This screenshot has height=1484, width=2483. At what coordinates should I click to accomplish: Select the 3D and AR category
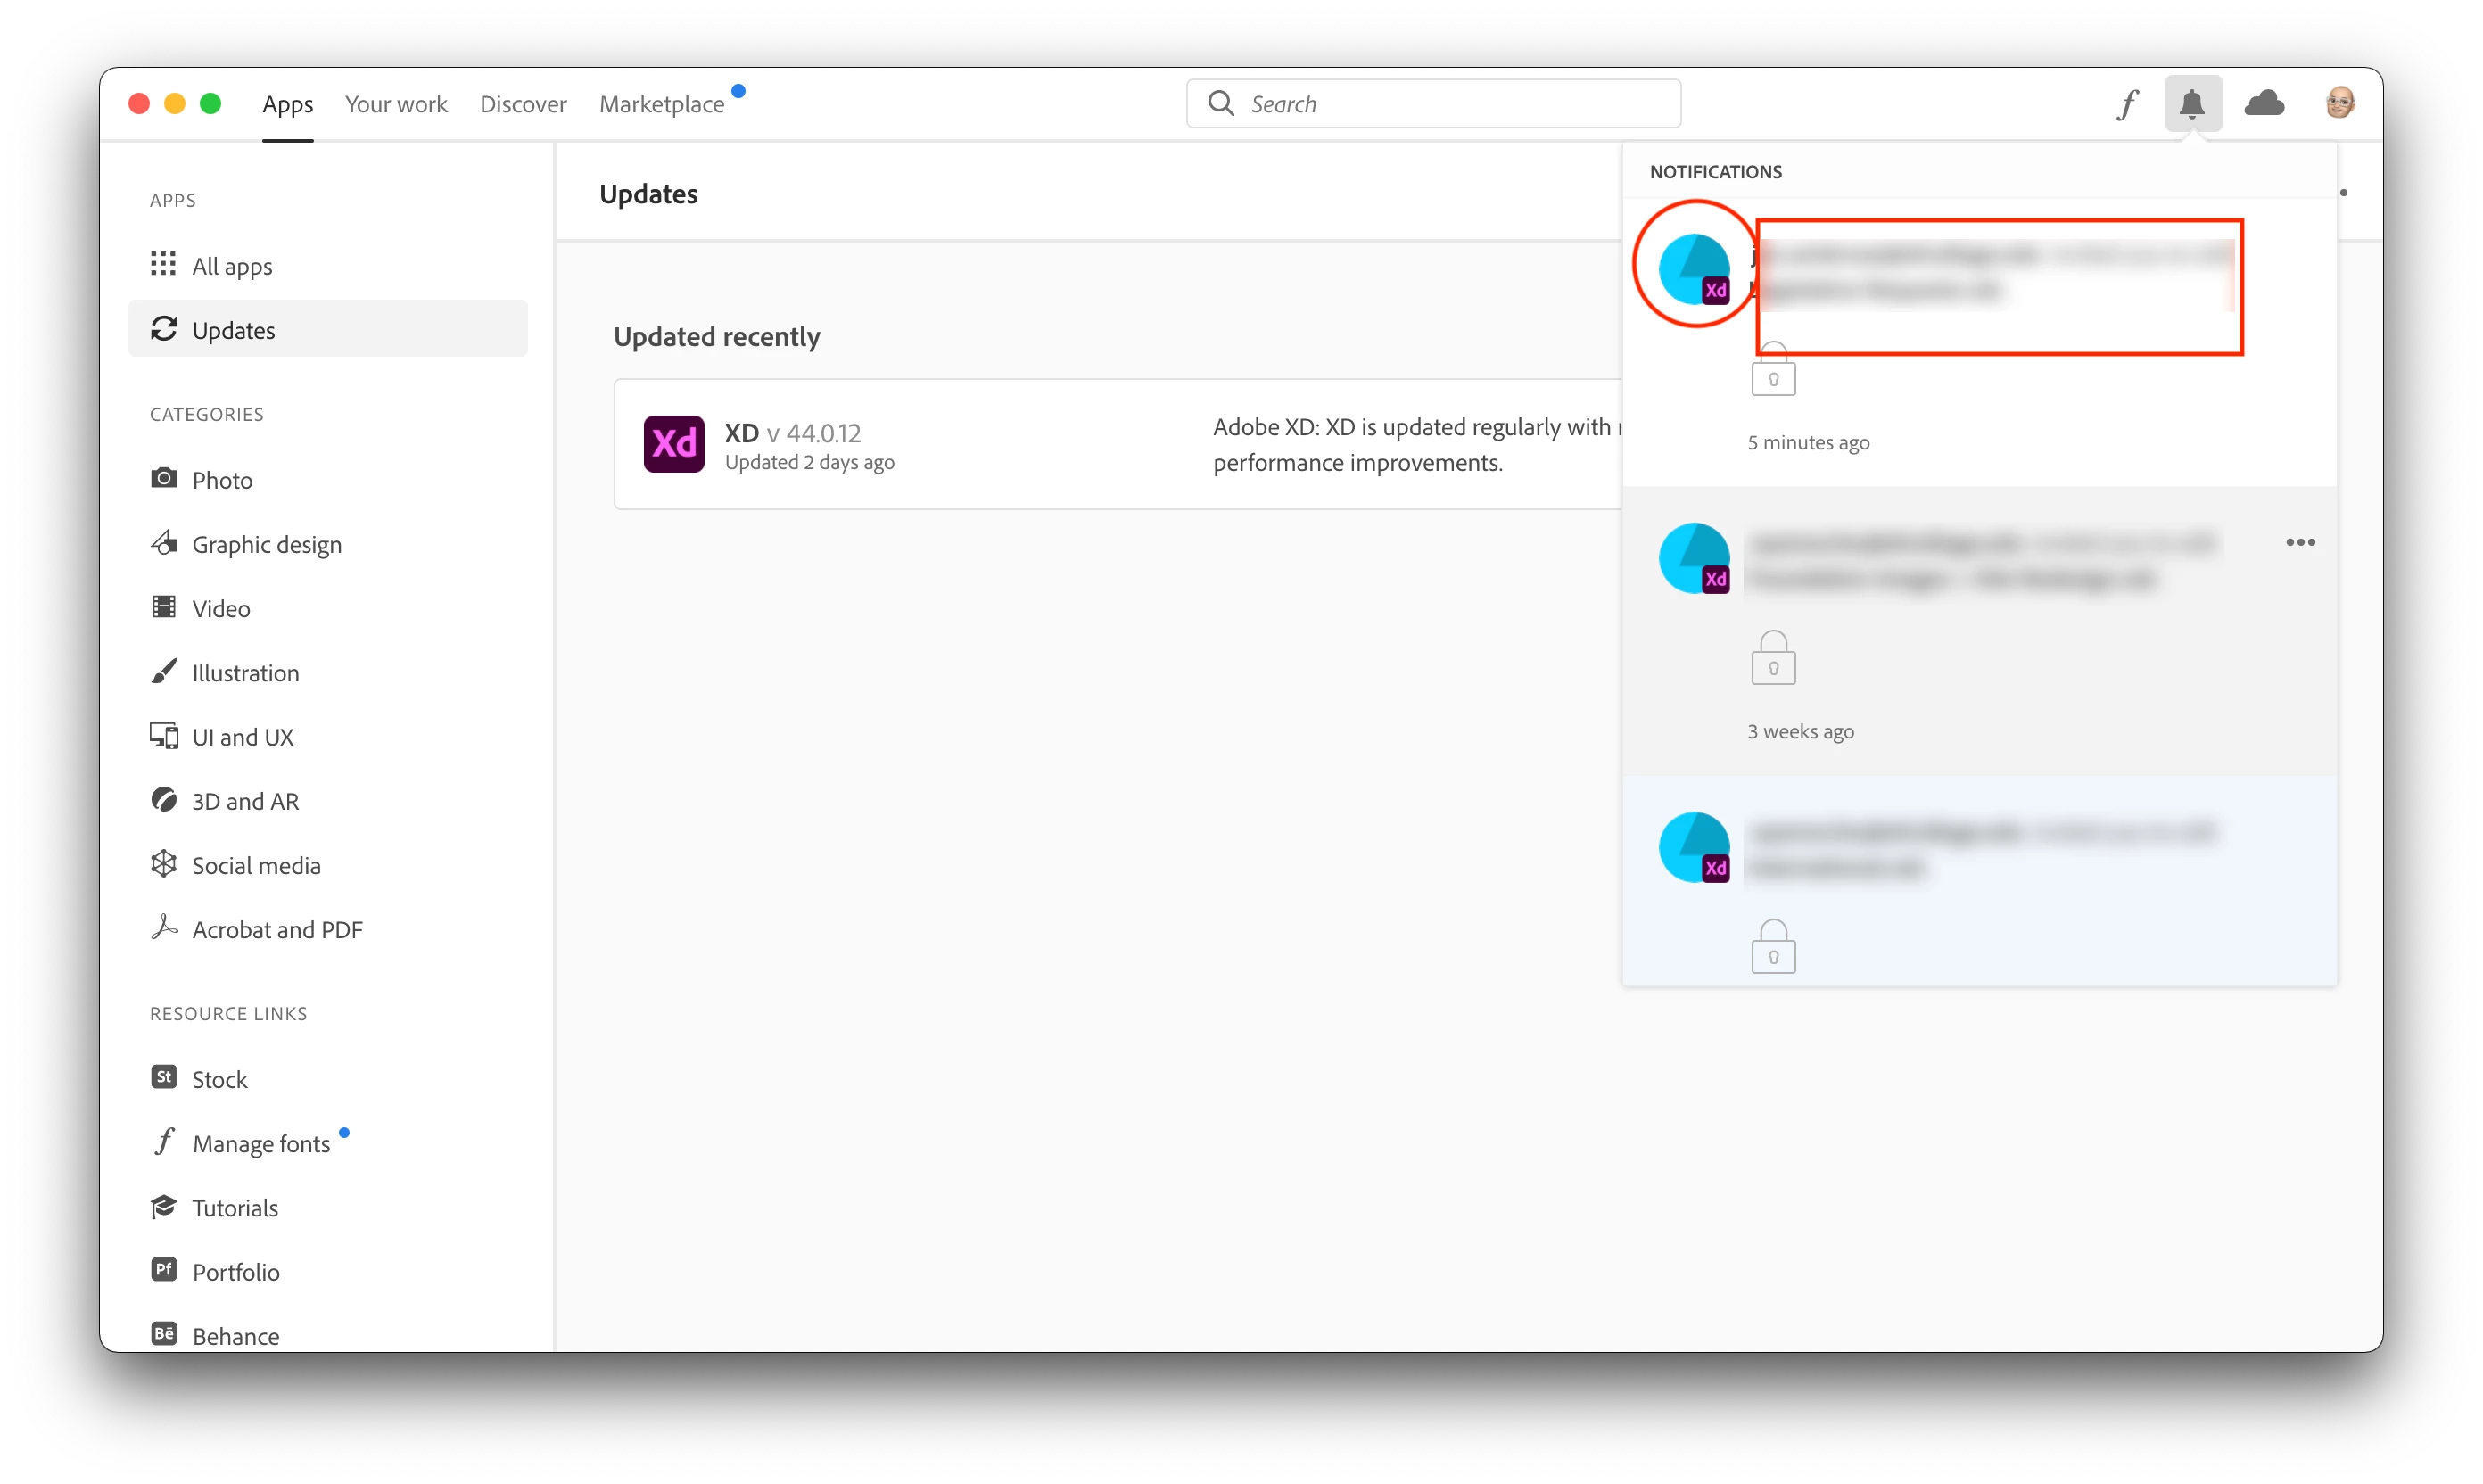click(245, 801)
